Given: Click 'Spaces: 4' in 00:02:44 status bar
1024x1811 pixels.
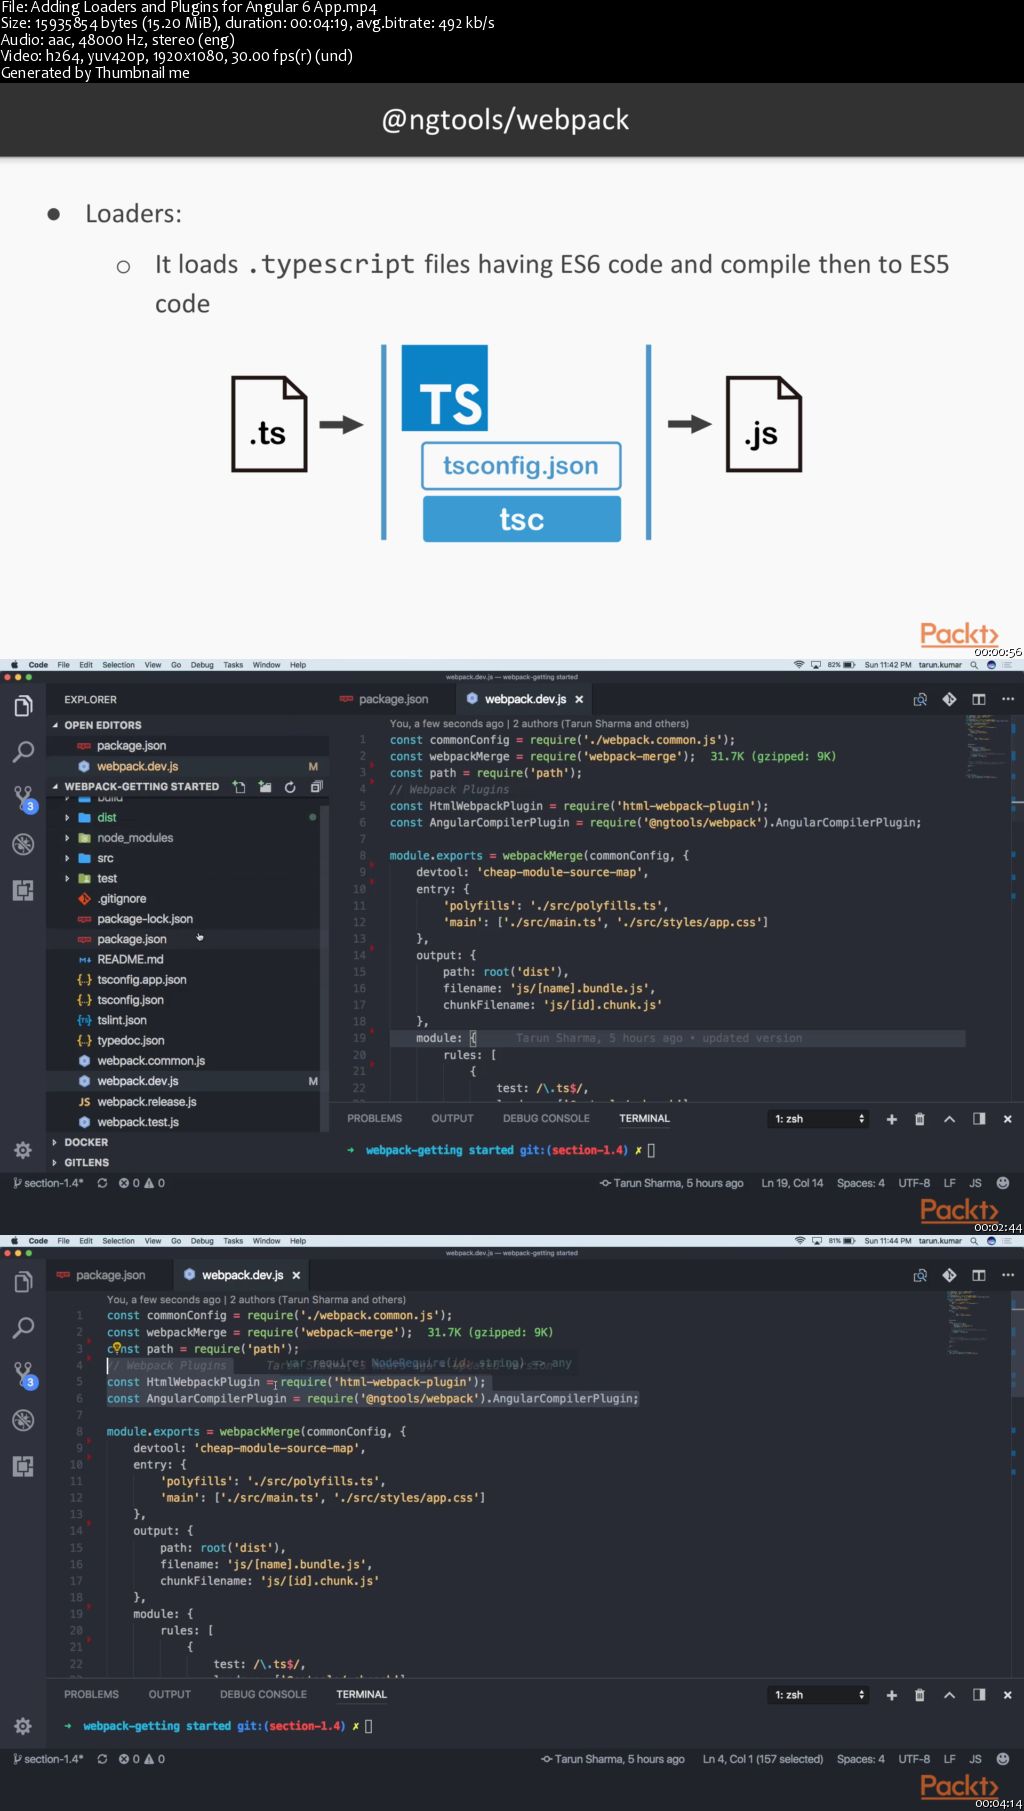Looking at the screenshot, I should pyautogui.click(x=860, y=1183).
